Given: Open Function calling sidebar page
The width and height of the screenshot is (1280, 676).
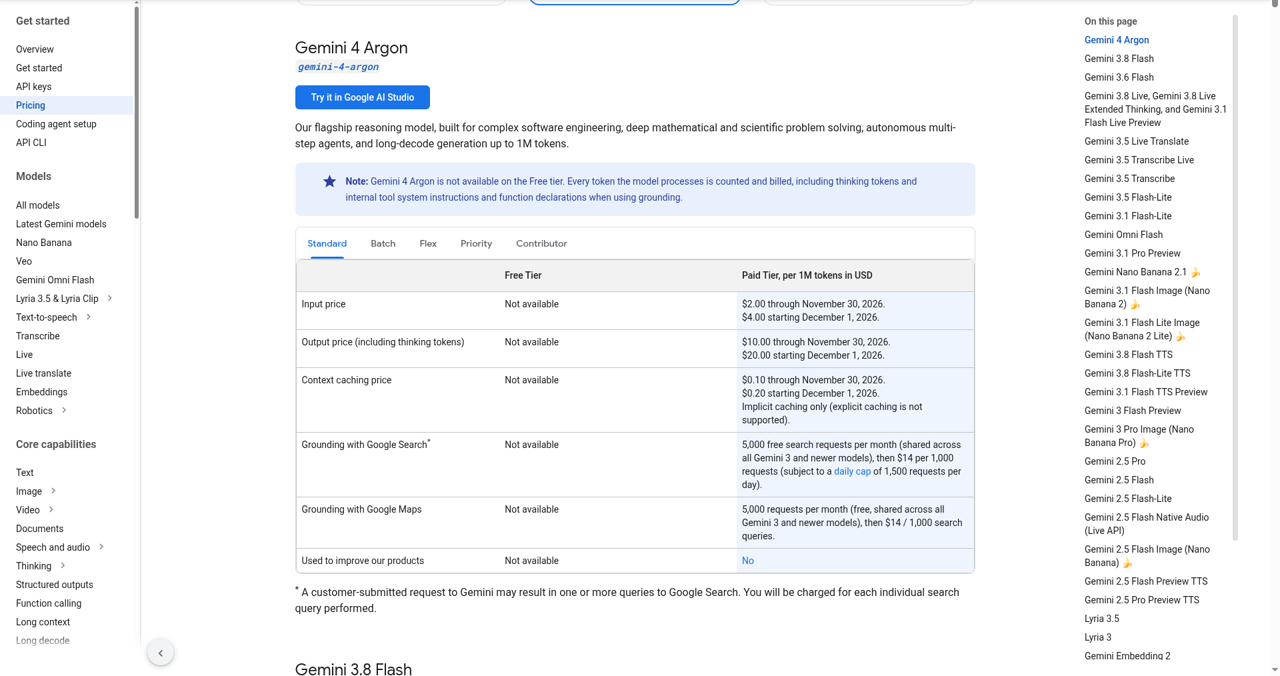Looking at the screenshot, I should click(49, 604).
